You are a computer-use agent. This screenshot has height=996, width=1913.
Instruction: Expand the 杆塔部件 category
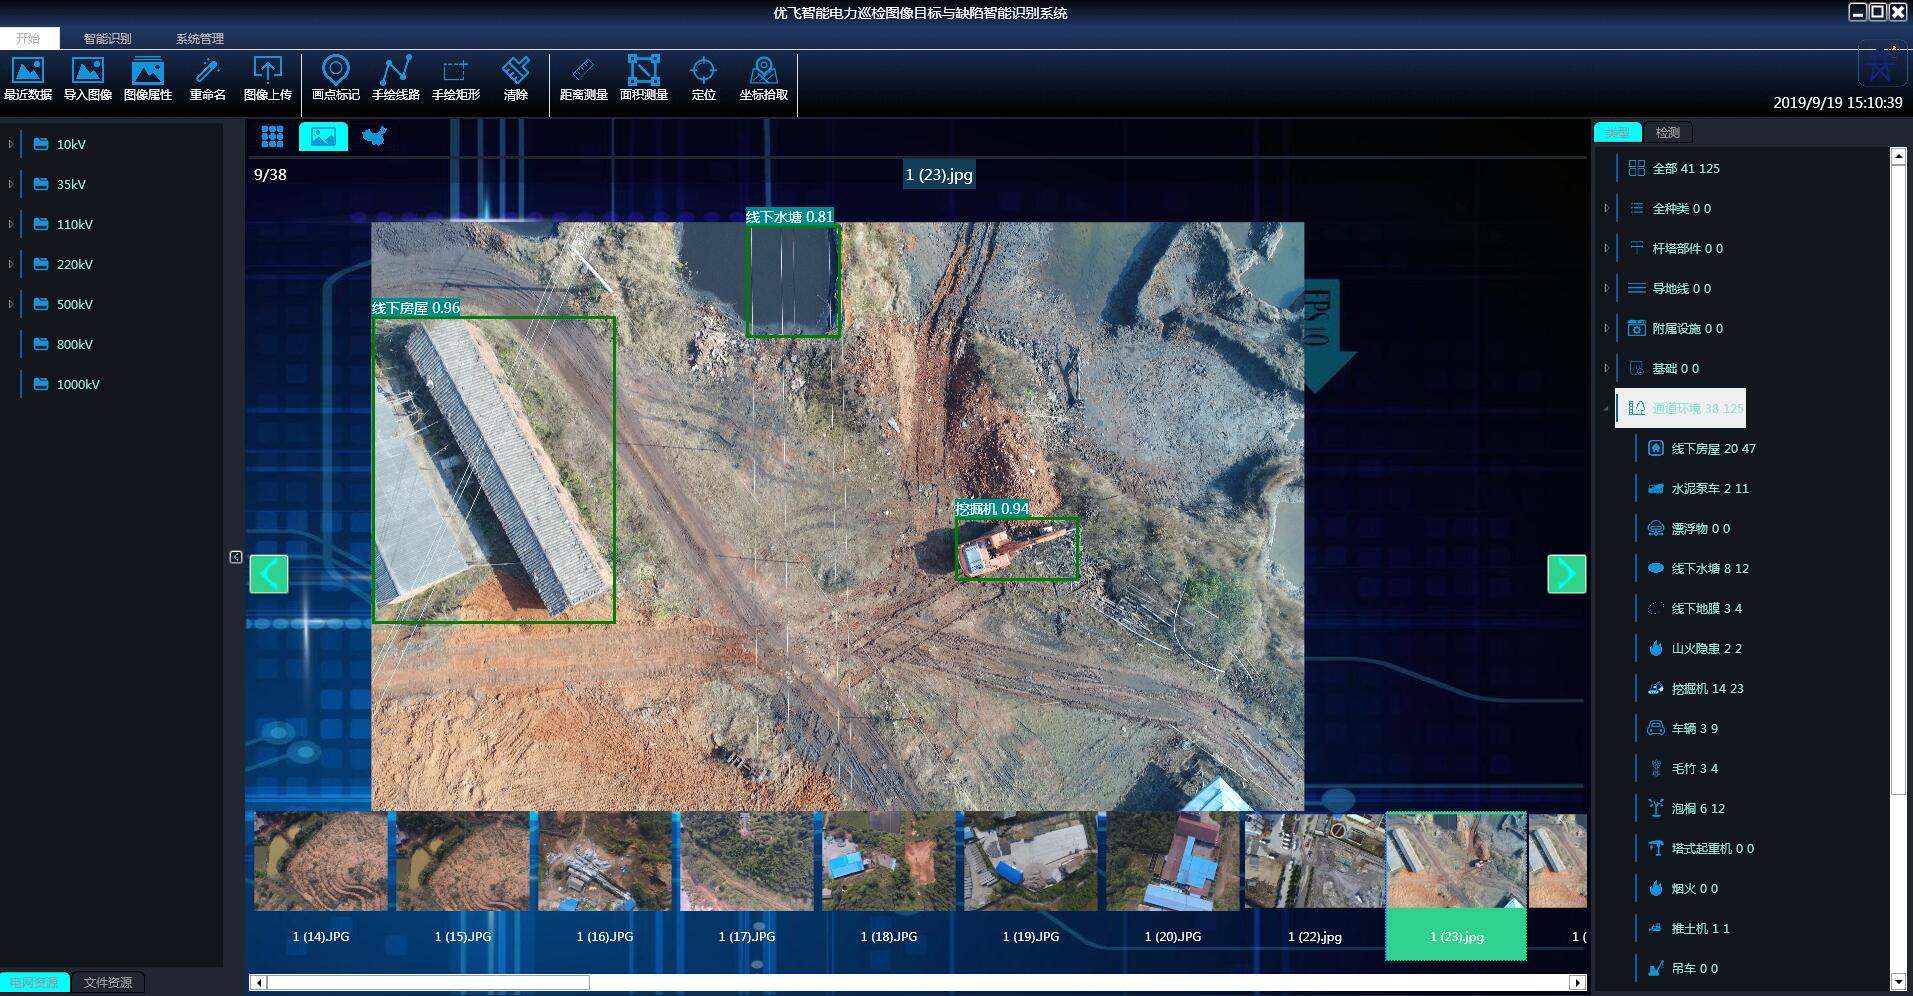point(1607,248)
